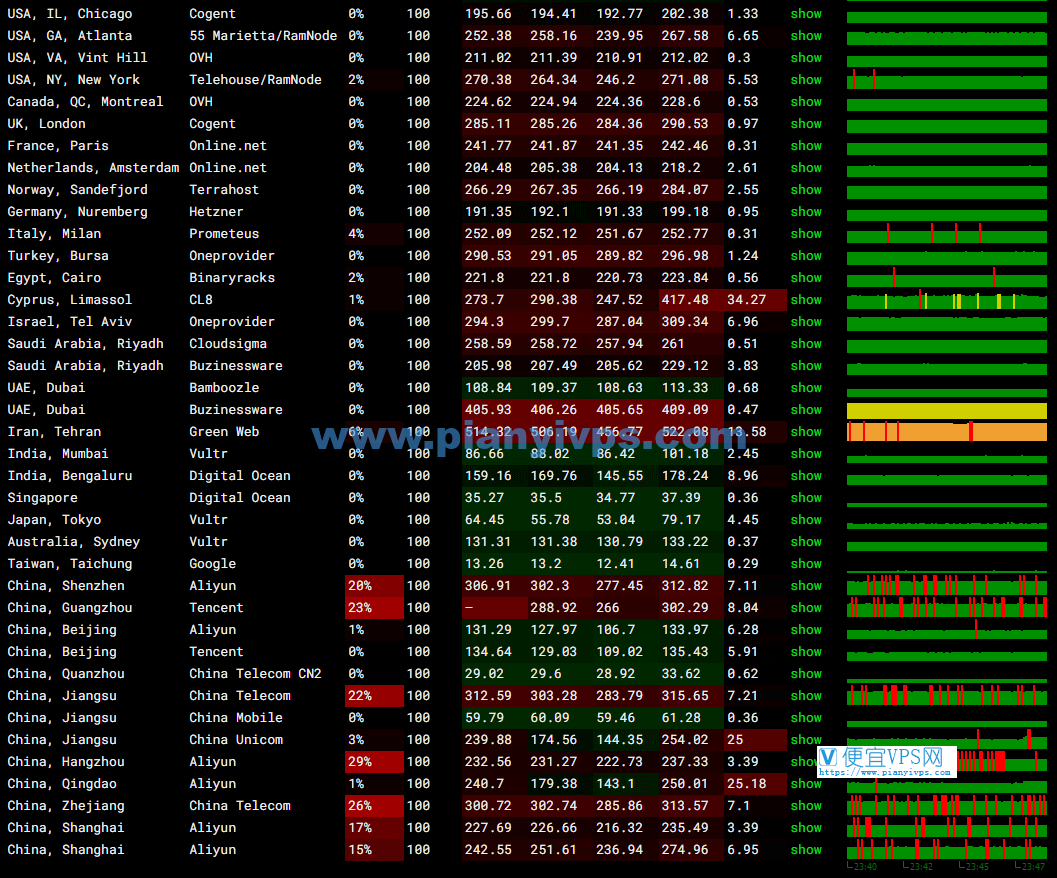The height and width of the screenshot is (878, 1057).
Task: Click the Green Web provider name
Action: [224, 432]
